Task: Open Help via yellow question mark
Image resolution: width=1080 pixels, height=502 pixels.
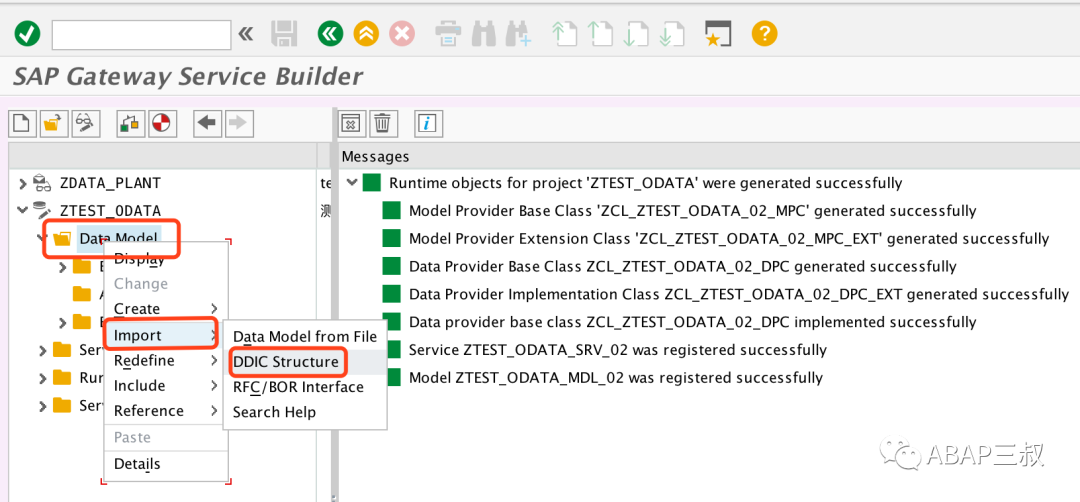Action: (765, 33)
